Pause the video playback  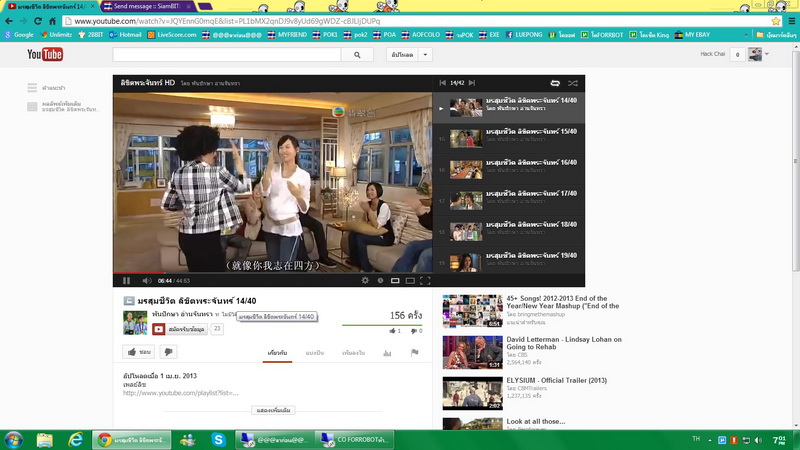click(x=126, y=281)
